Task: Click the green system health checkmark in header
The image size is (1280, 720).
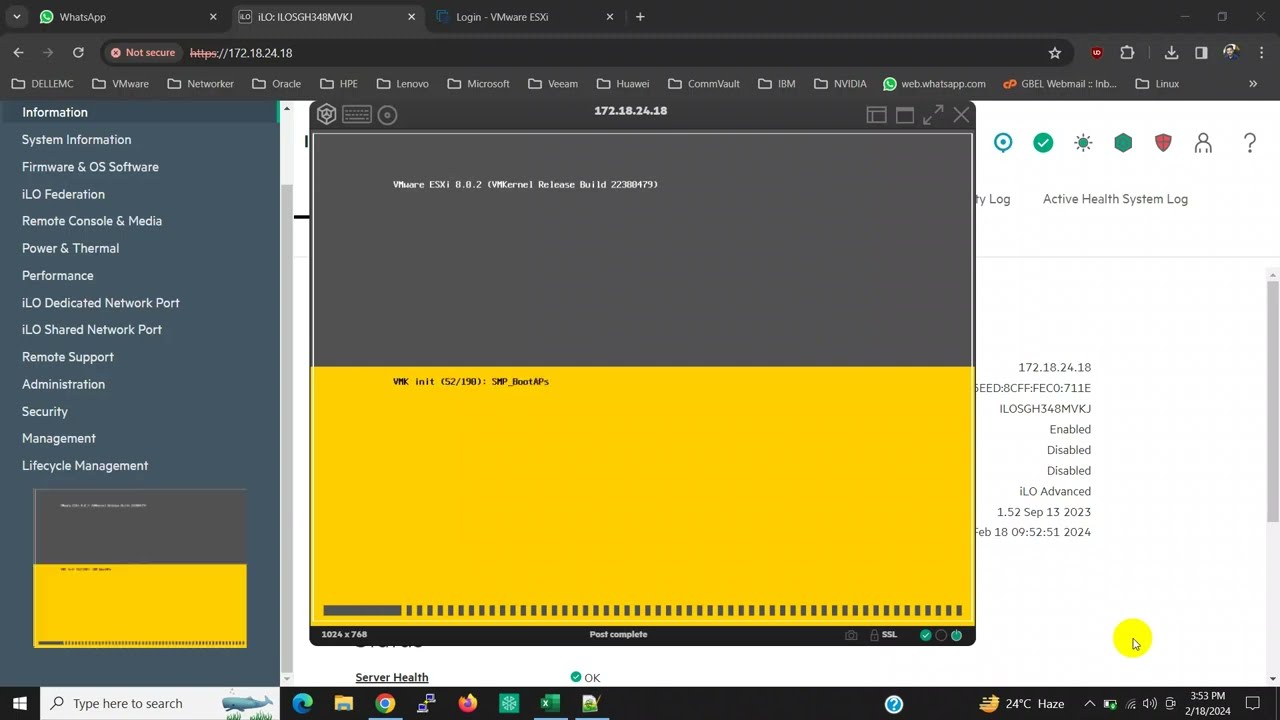Action: point(1043,143)
